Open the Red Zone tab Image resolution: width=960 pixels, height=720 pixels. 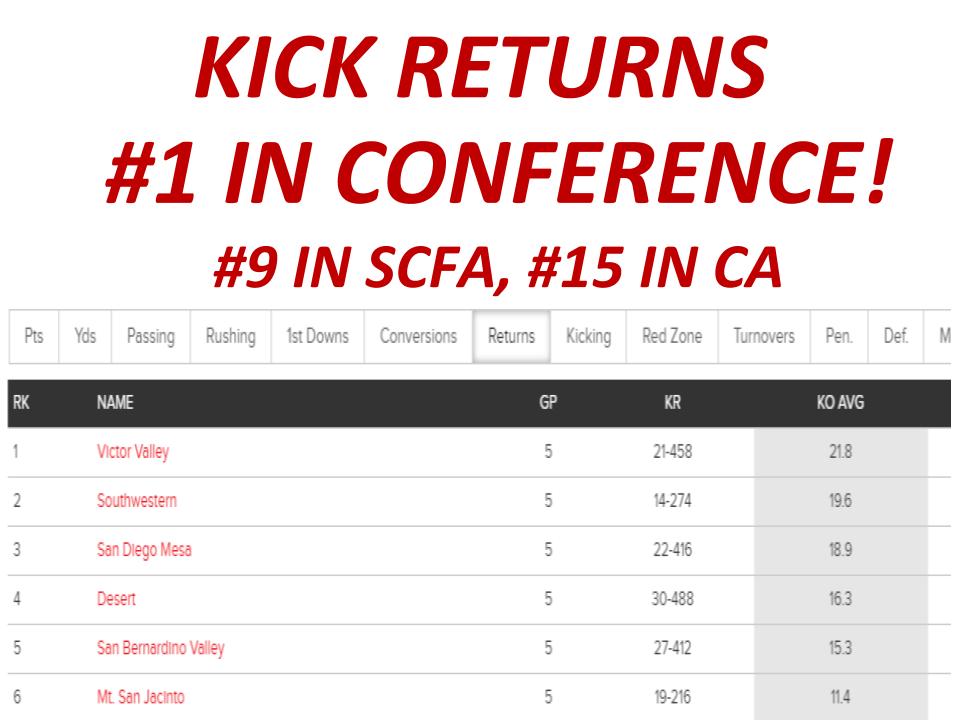[672, 336]
